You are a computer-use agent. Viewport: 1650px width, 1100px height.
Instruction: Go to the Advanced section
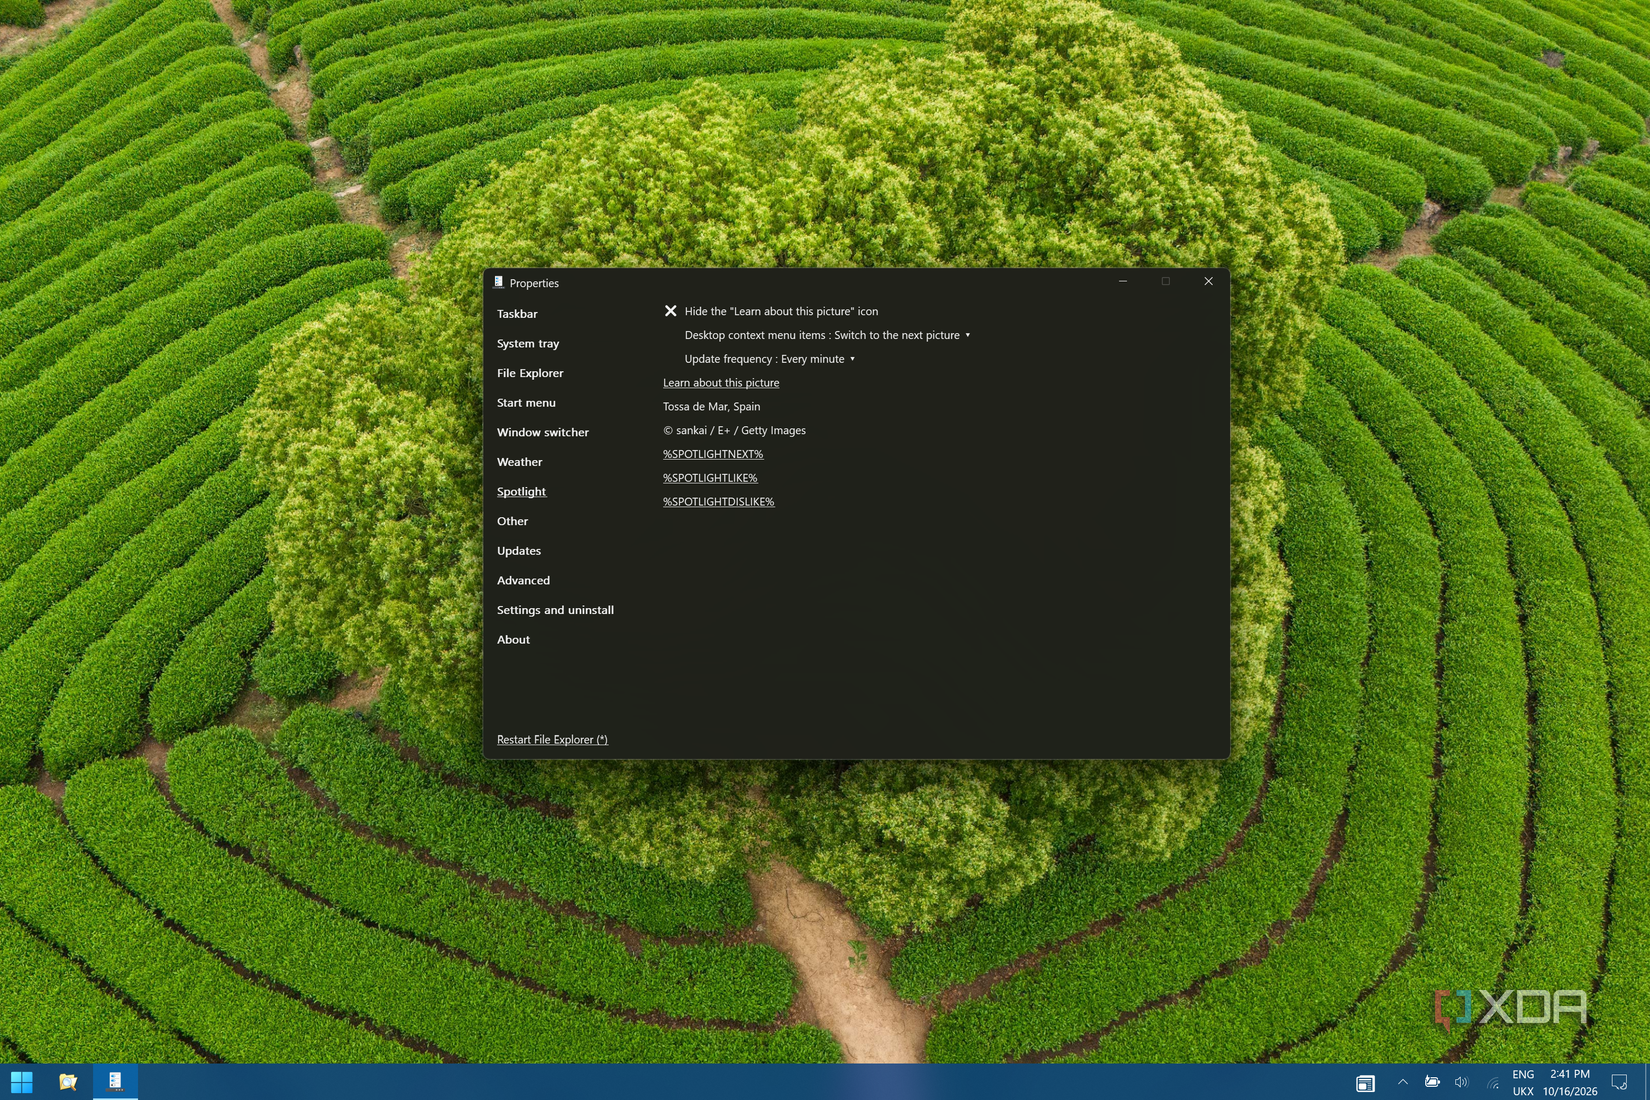(523, 580)
